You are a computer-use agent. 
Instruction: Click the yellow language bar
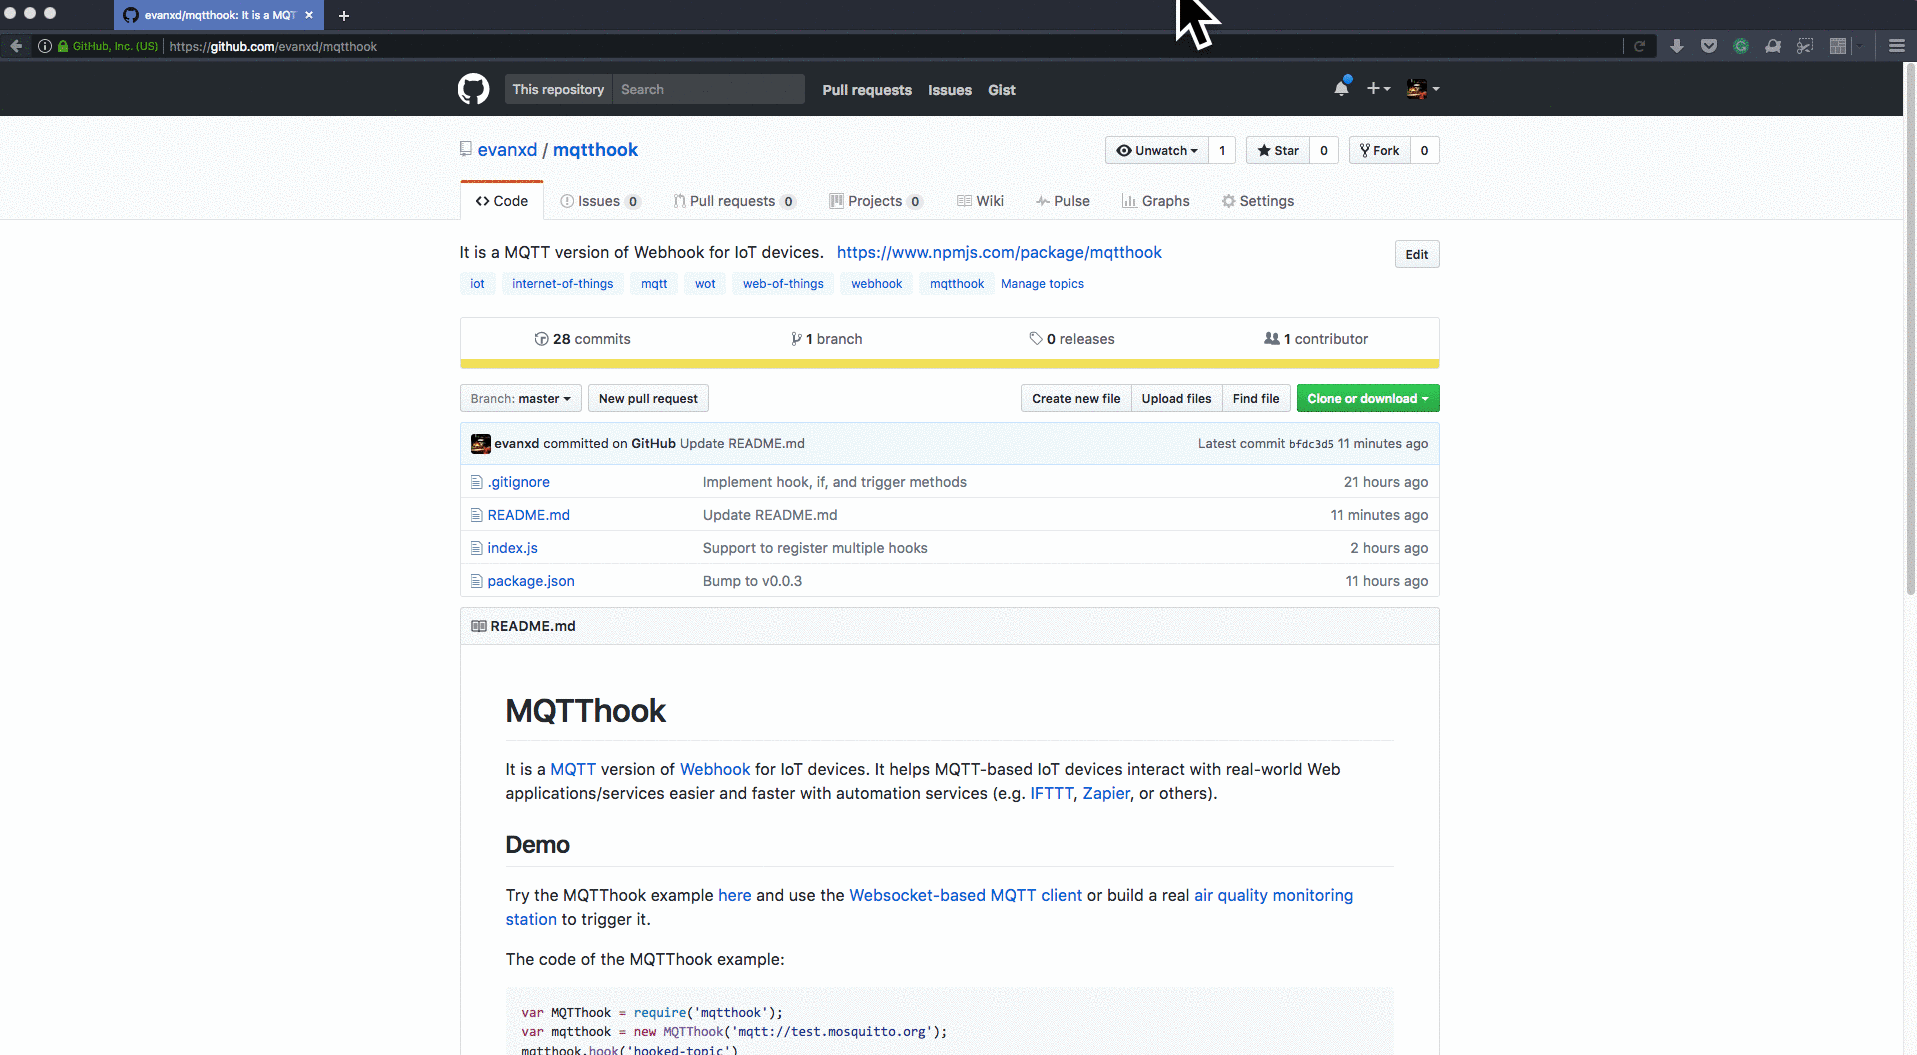click(x=950, y=364)
